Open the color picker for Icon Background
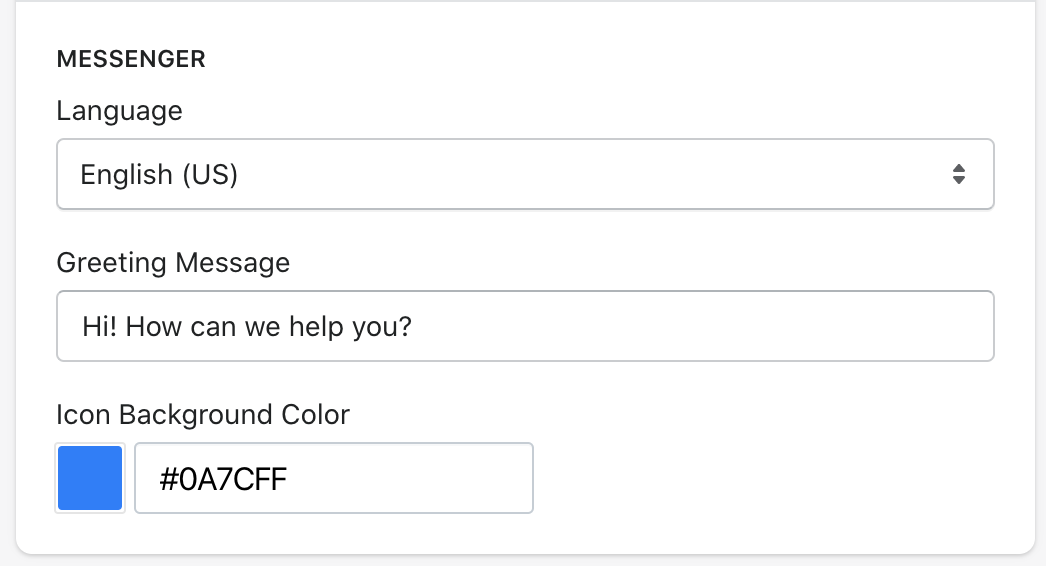 [90, 478]
